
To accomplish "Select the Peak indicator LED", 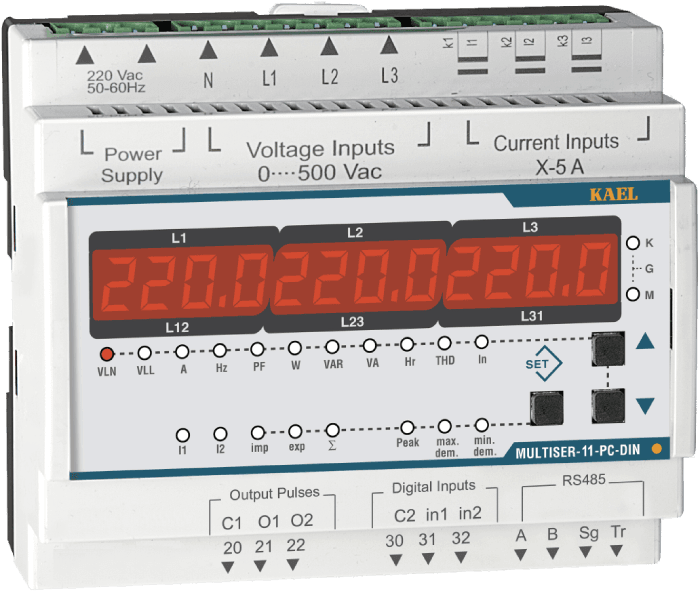I will 407,428.
